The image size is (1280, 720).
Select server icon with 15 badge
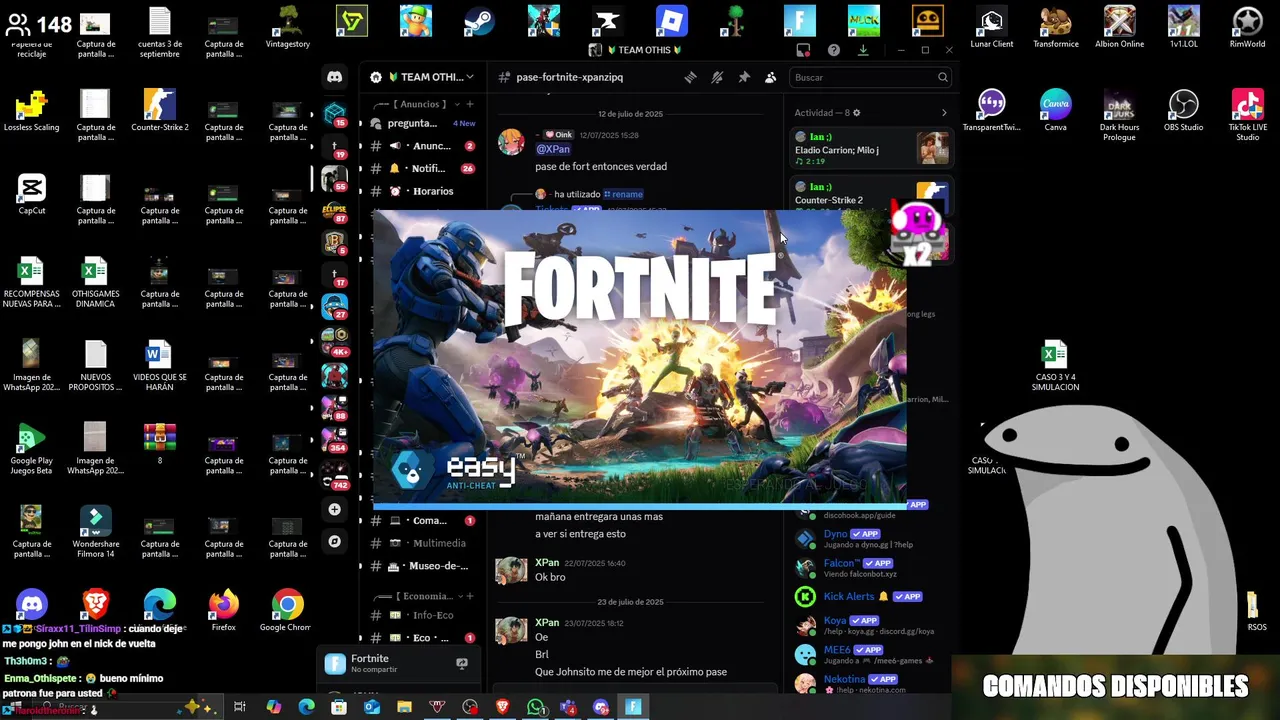tap(335, 114)
